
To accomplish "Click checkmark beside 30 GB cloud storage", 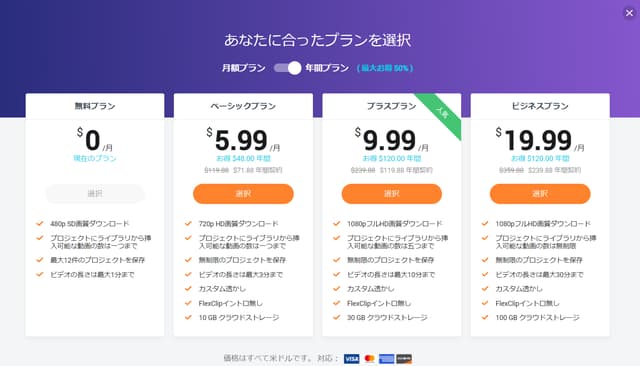I will pos(336,317).
